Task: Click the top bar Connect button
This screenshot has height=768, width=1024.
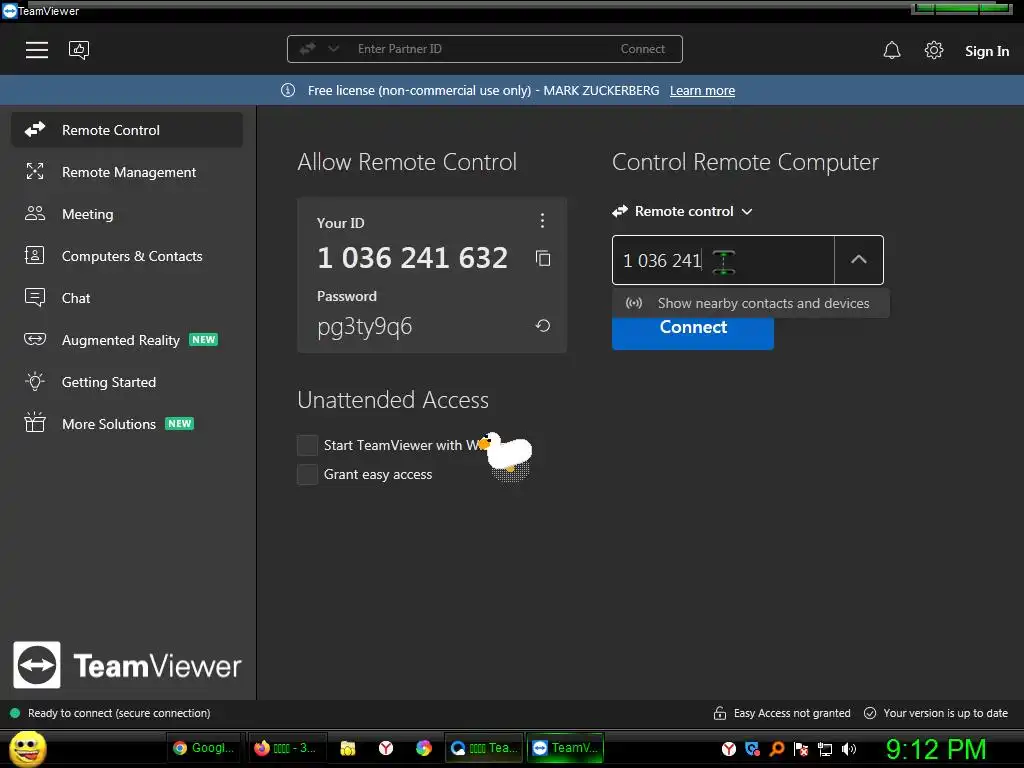Action: [x=643, y=49]
